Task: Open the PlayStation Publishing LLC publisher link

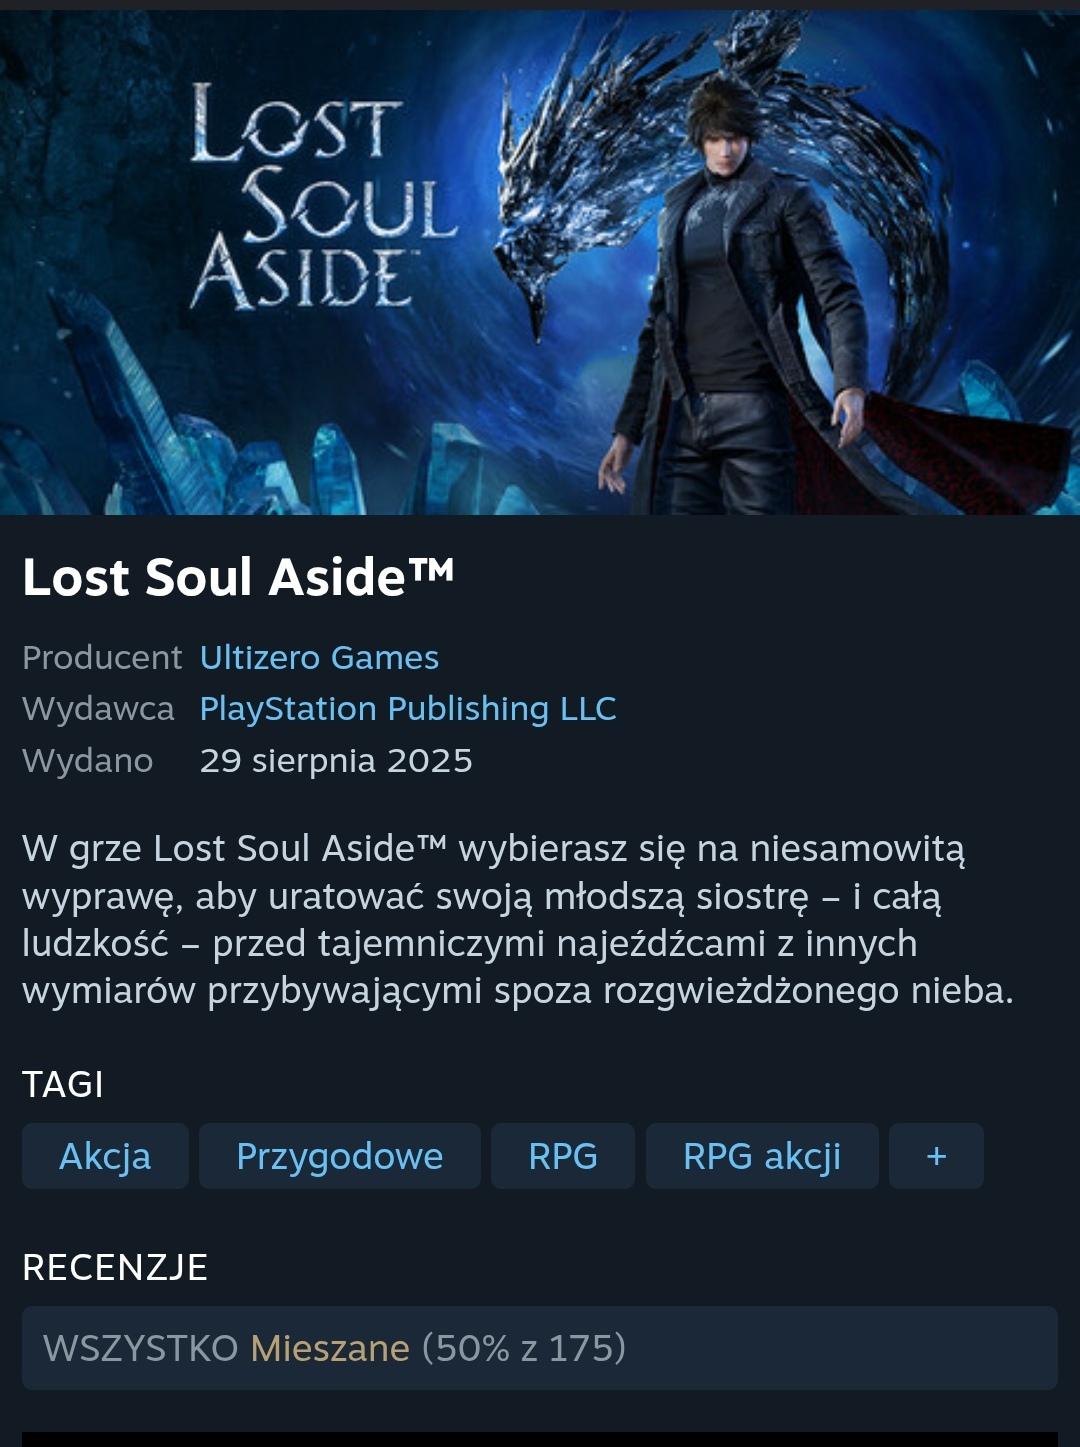Action: click(408, 708)
